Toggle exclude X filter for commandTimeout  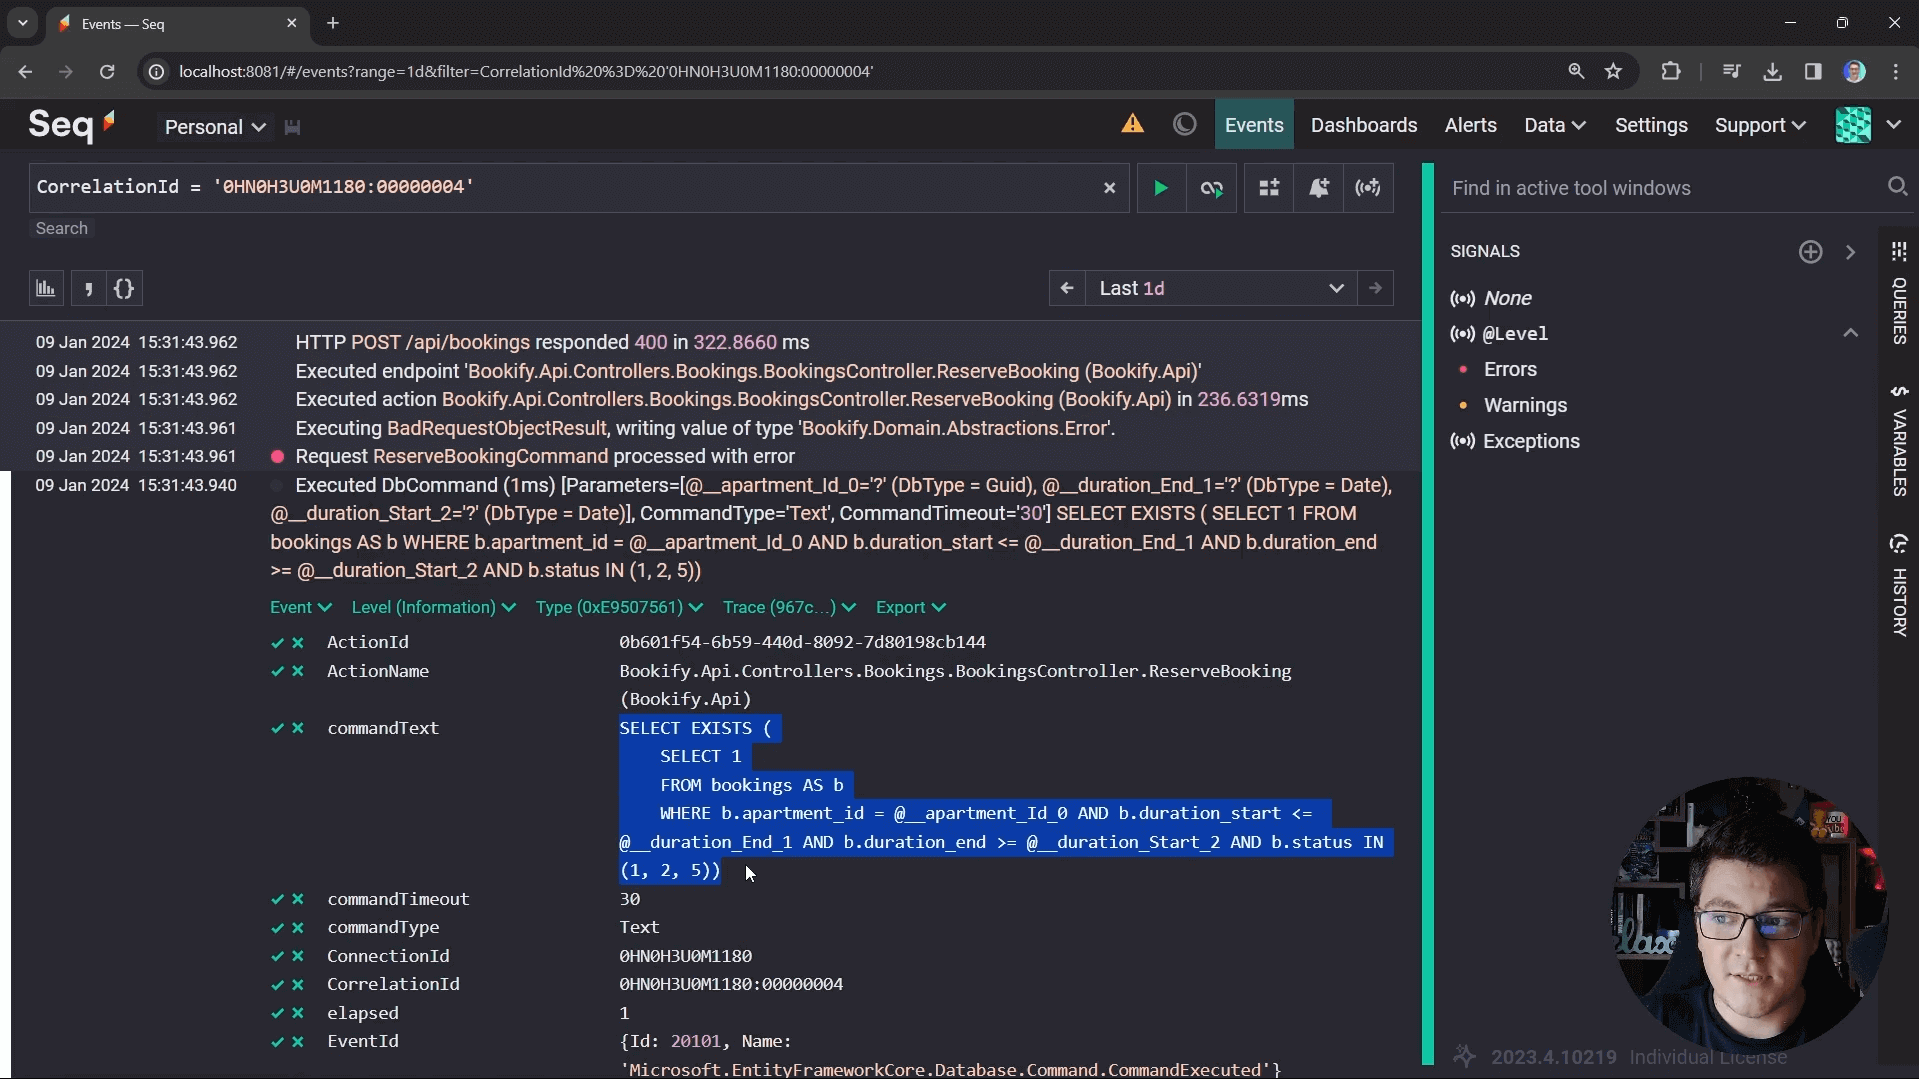pyautogui.click(x=298, y=900)
